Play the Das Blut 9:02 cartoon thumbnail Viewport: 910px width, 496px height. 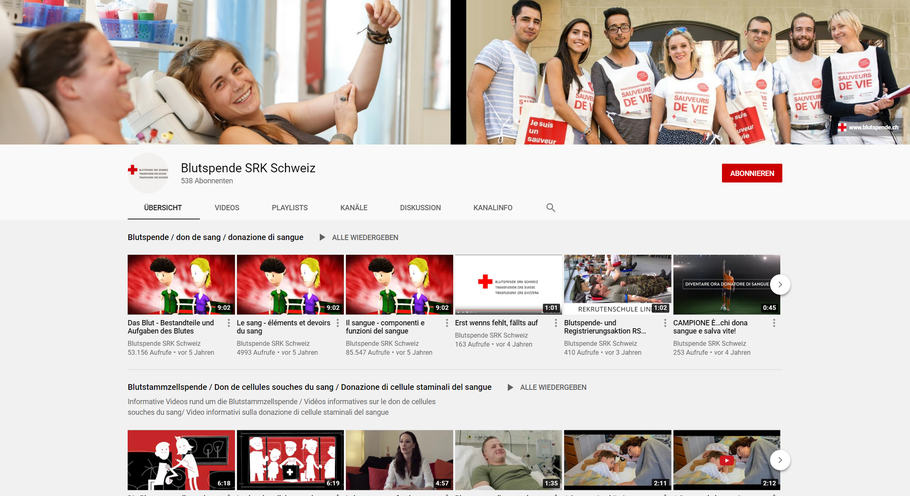pyautogui.click(x=181, y=284)
